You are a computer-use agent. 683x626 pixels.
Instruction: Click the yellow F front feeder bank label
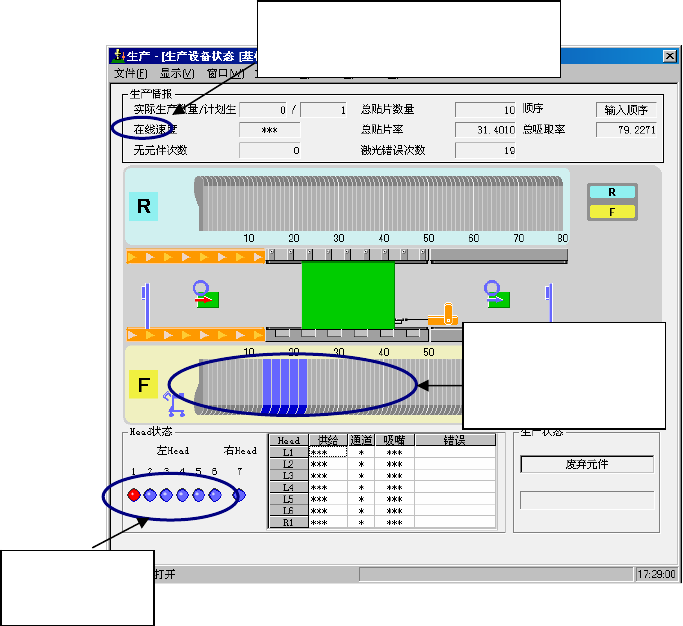click(x=143, y=385)
